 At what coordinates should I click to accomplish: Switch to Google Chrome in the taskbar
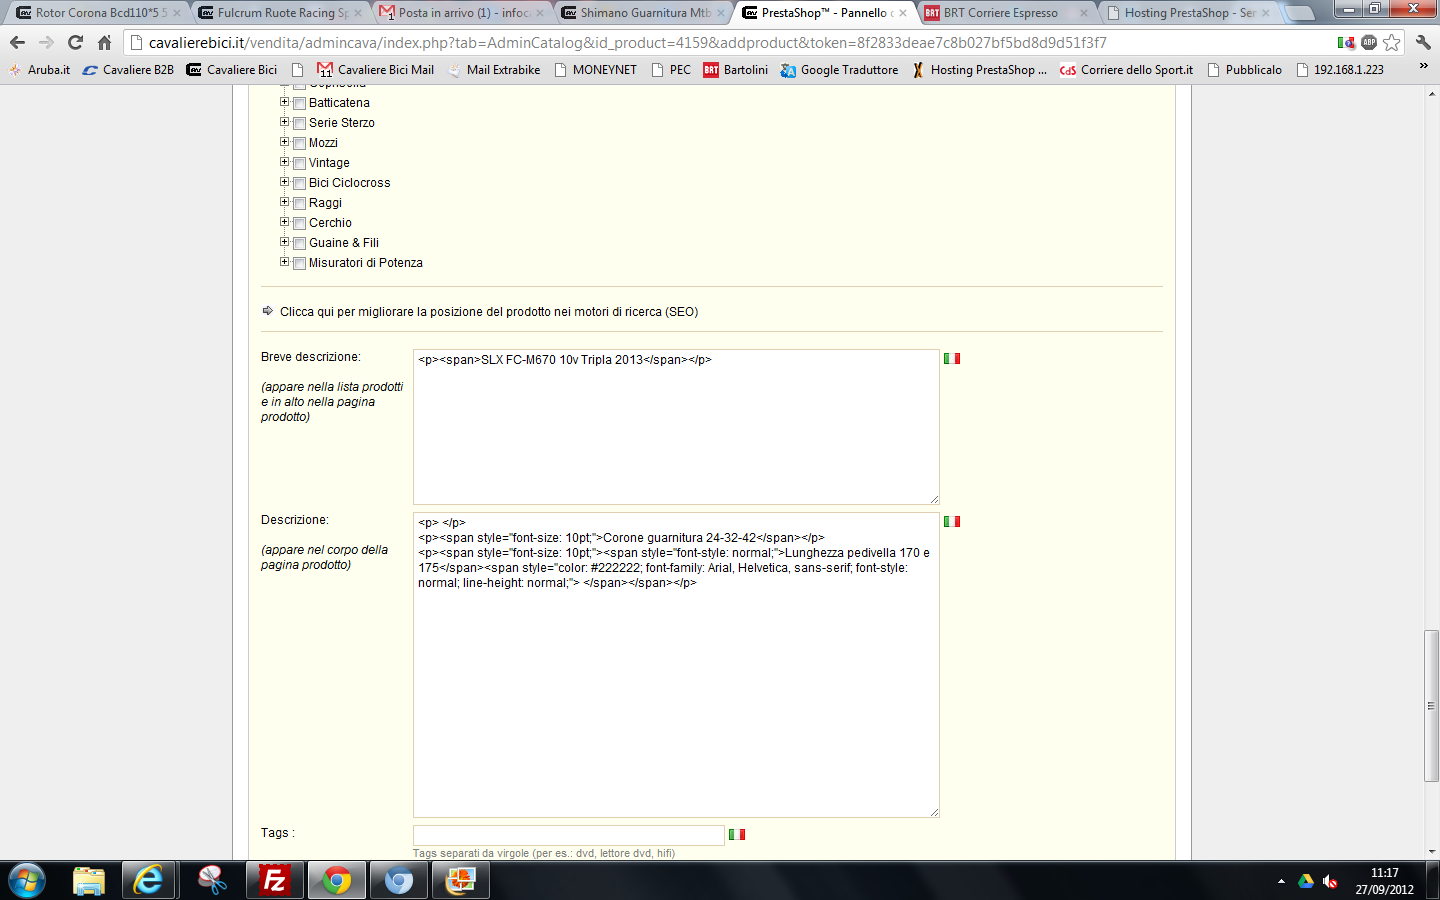pyautogui.click(x=336, y=881)
